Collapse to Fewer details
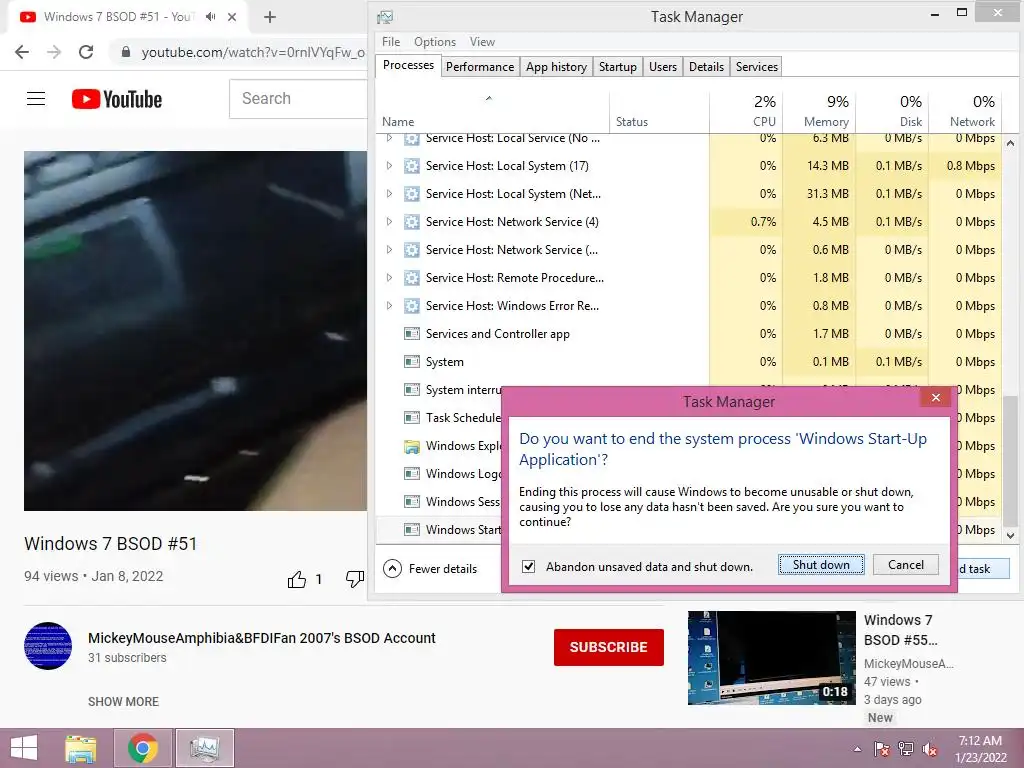 coord(430,569)
